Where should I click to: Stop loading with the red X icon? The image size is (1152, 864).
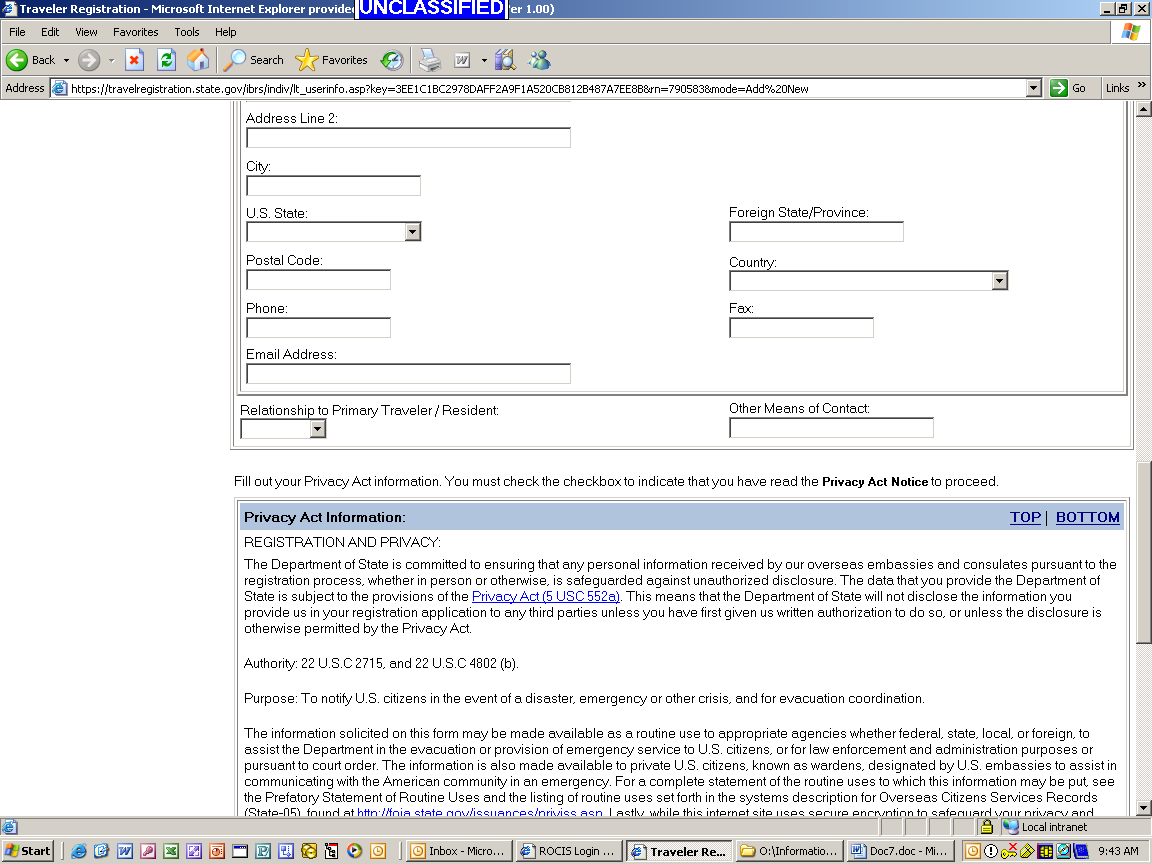134,60
